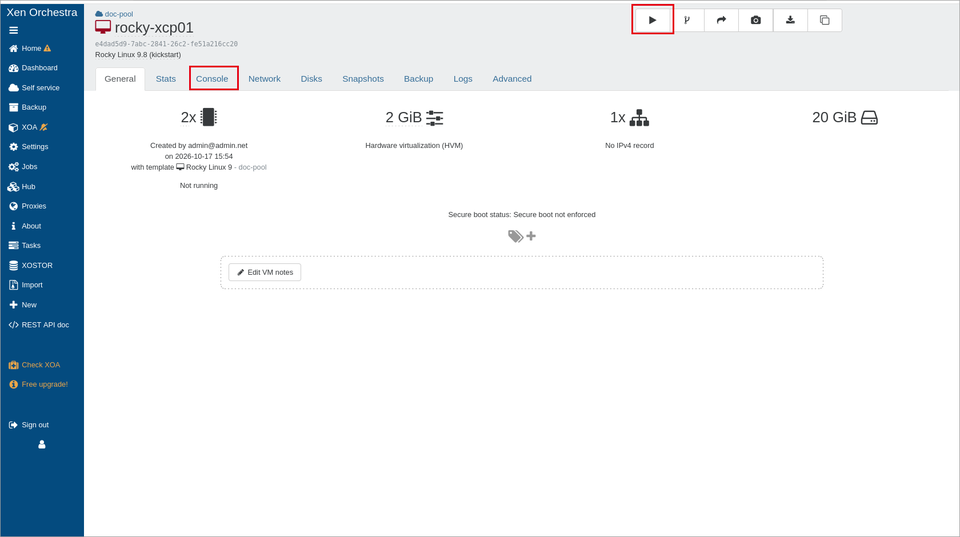Click the VM name rocky-xcp01
960x537 pixels.
(x=154, y=28)
